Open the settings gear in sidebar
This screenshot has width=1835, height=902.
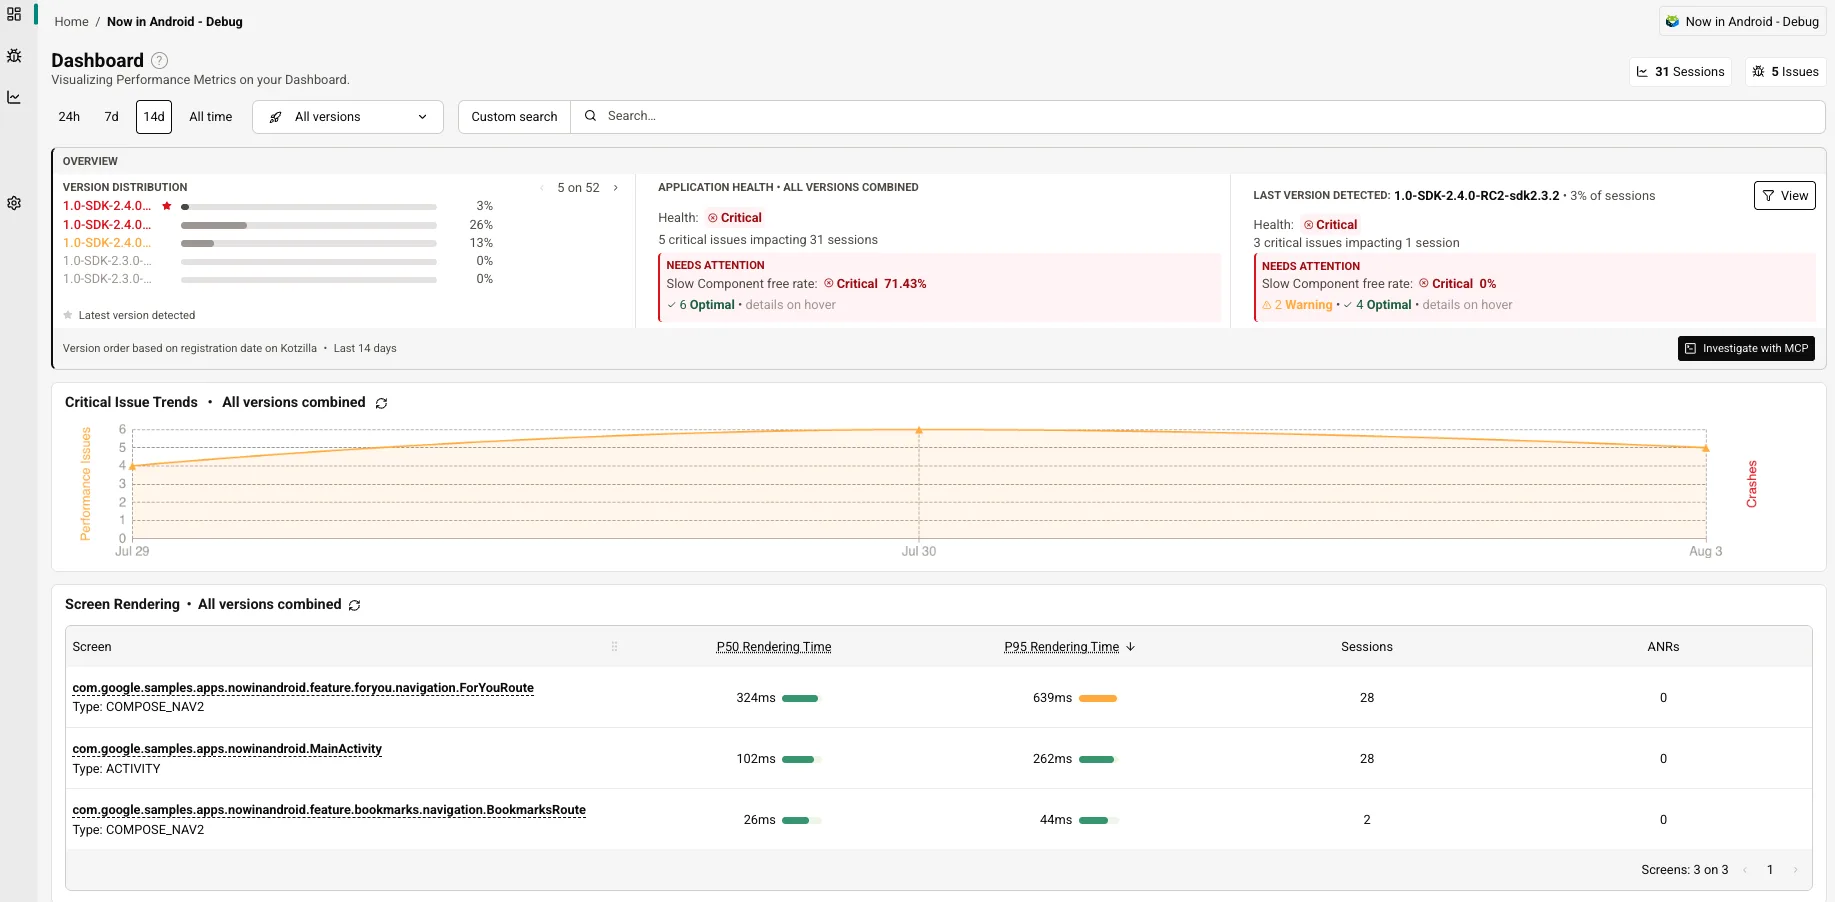pyautogui.click(x=14, y=203)
